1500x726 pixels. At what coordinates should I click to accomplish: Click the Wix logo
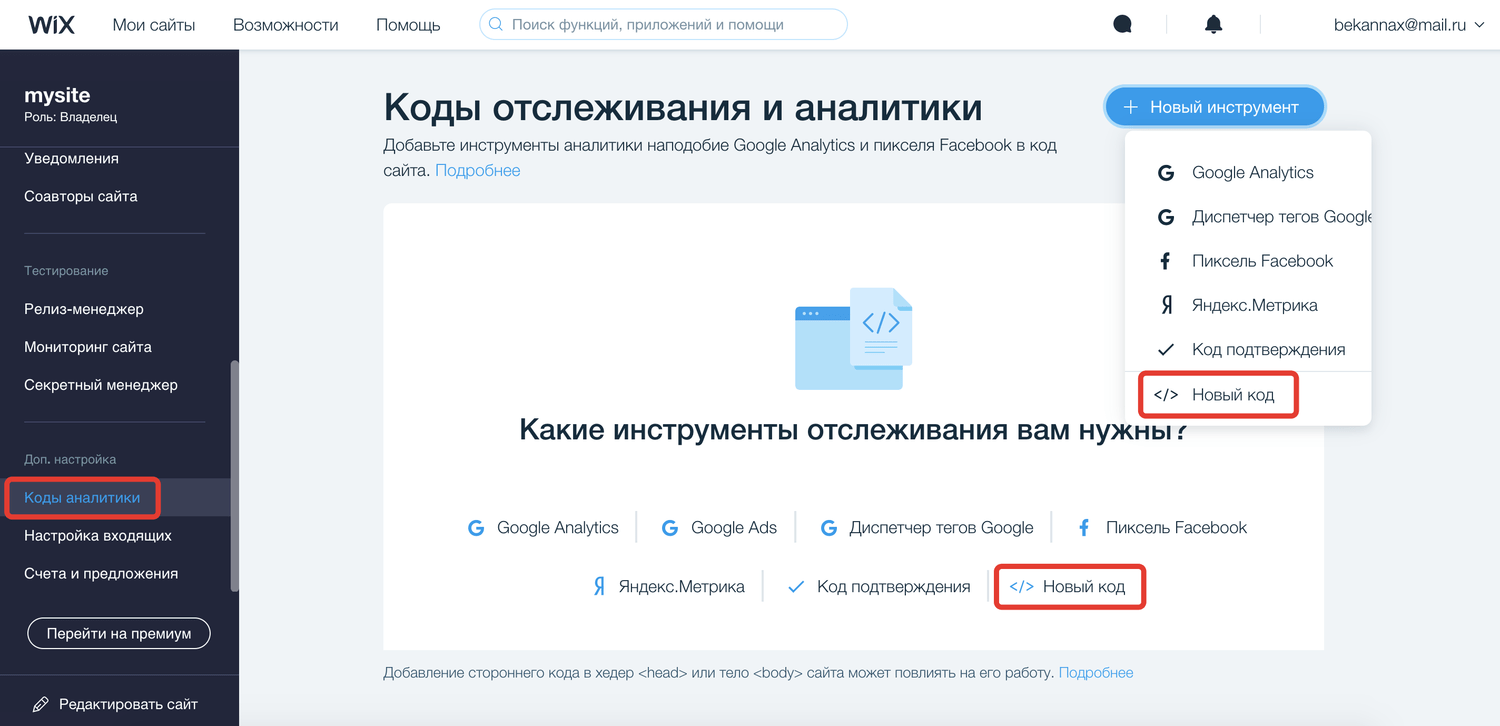point(51,25)
